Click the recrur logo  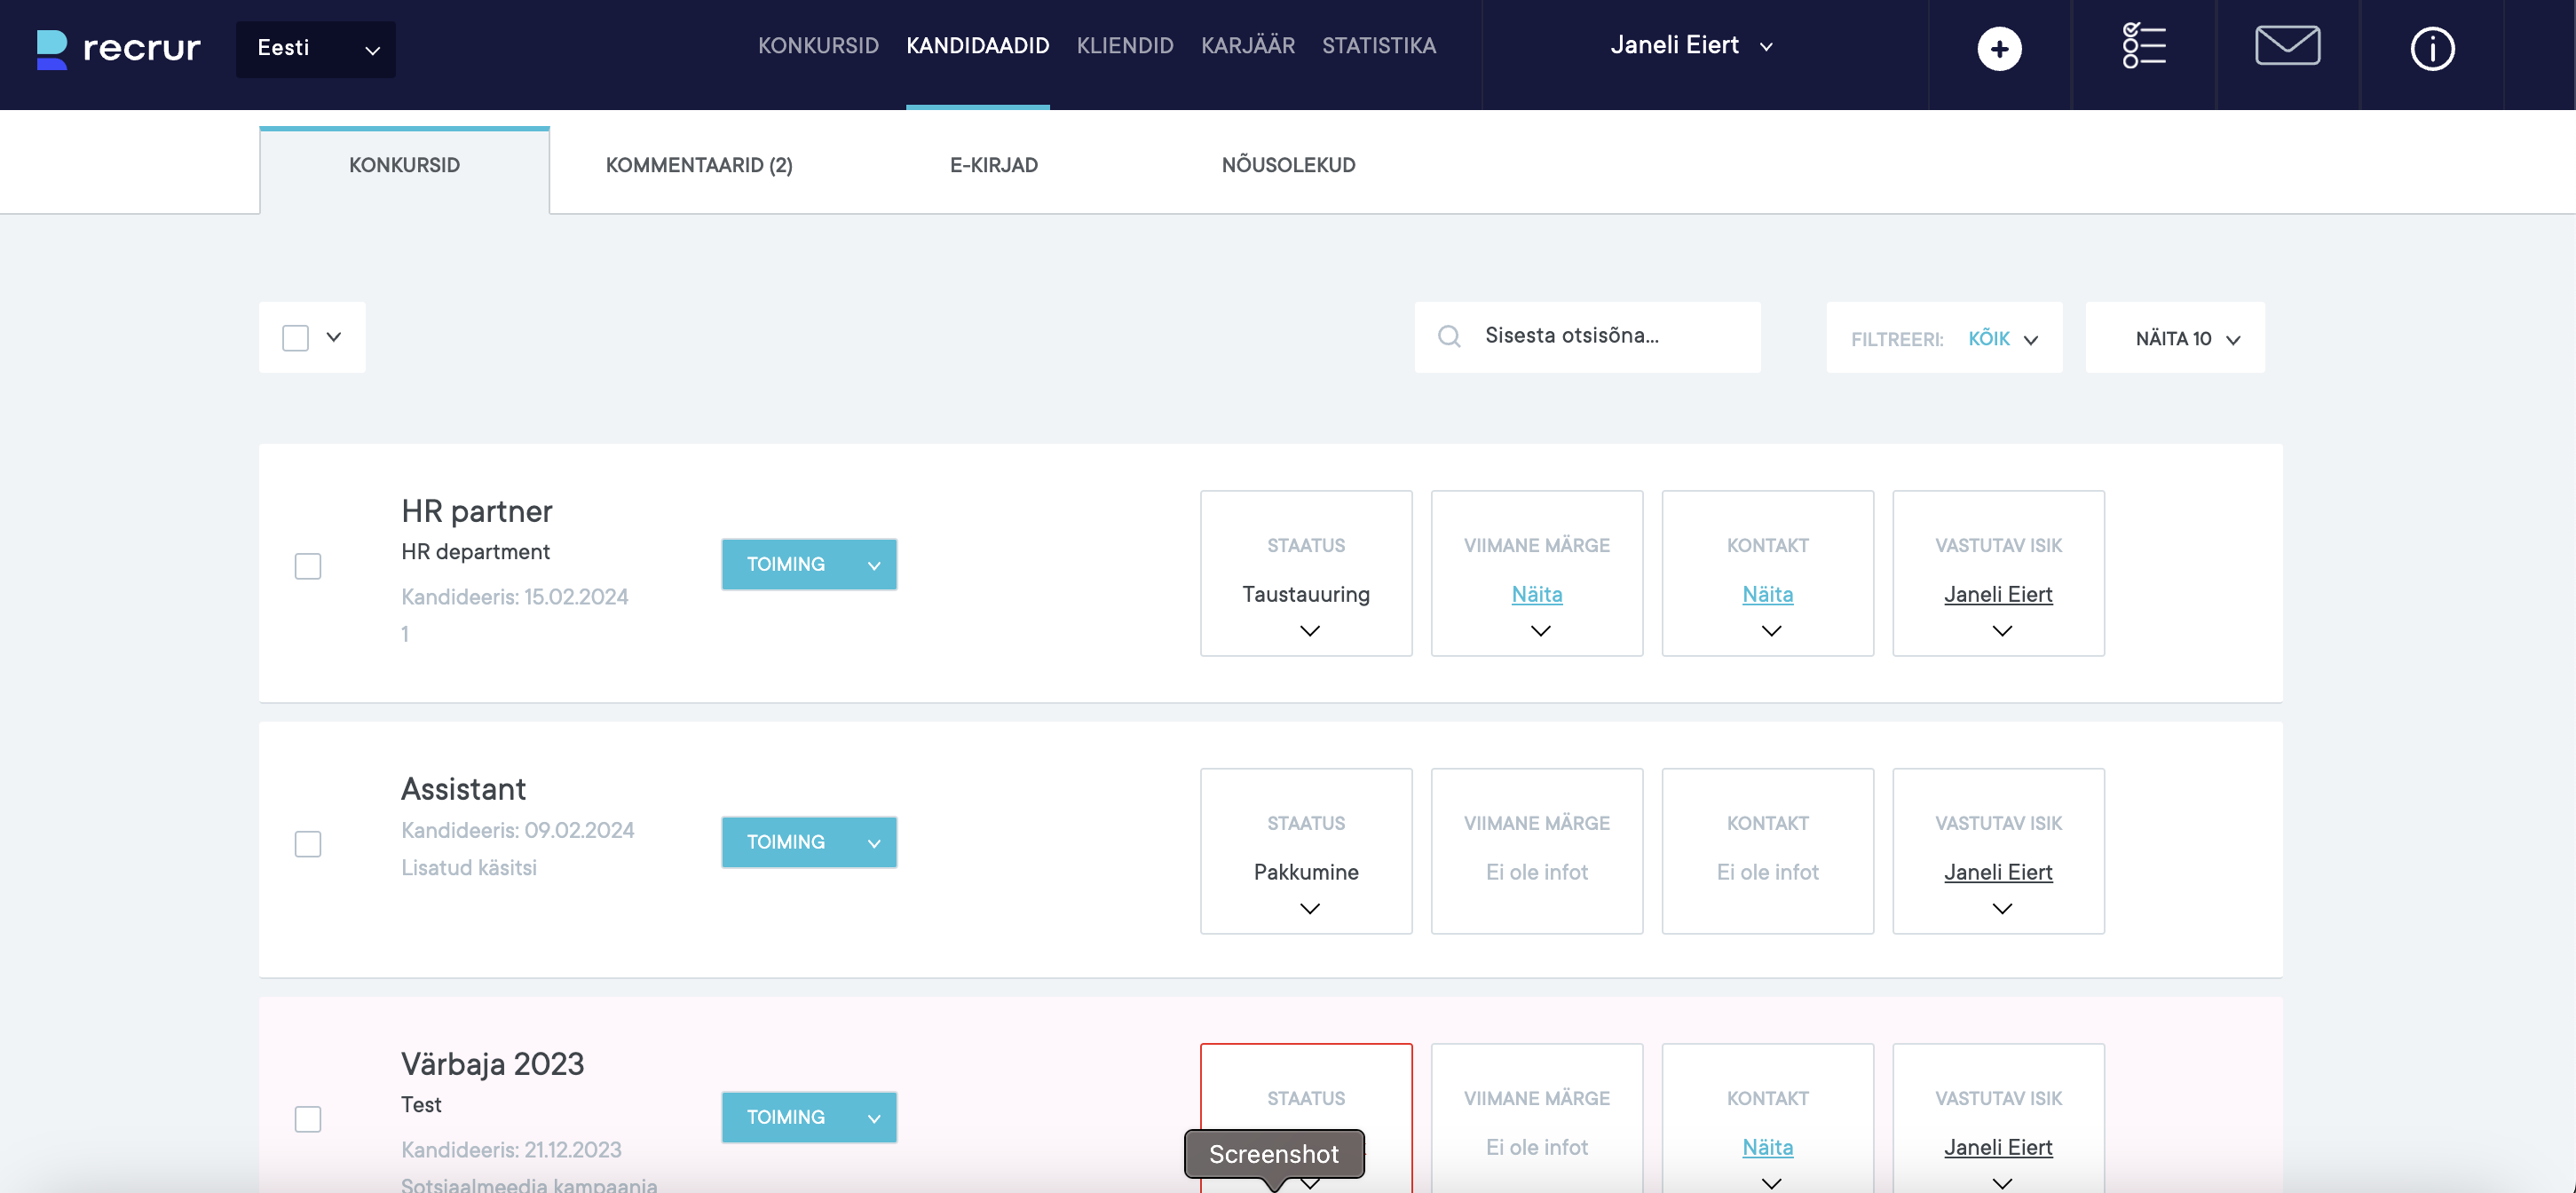(x=119, y=48)
